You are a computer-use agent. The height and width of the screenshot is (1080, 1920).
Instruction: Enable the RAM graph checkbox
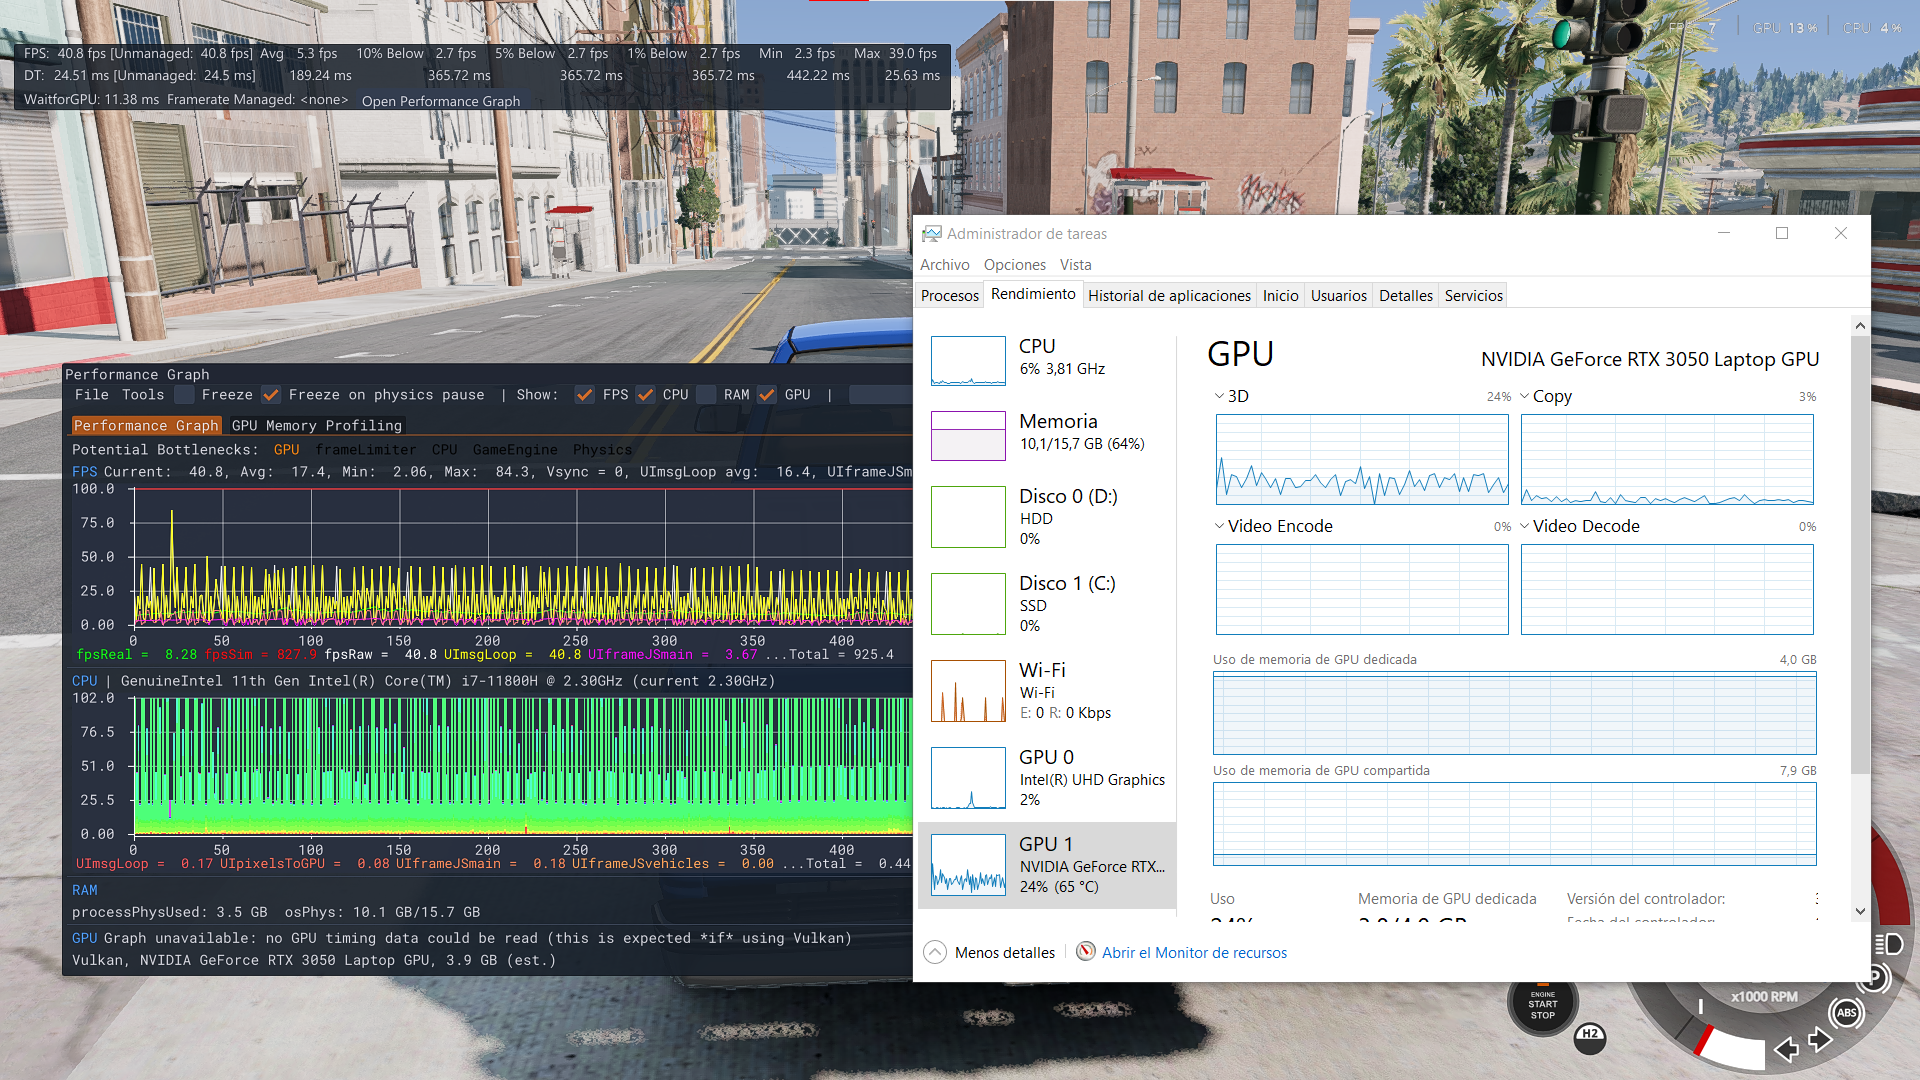pyautogui.click(x=707, y=395)
